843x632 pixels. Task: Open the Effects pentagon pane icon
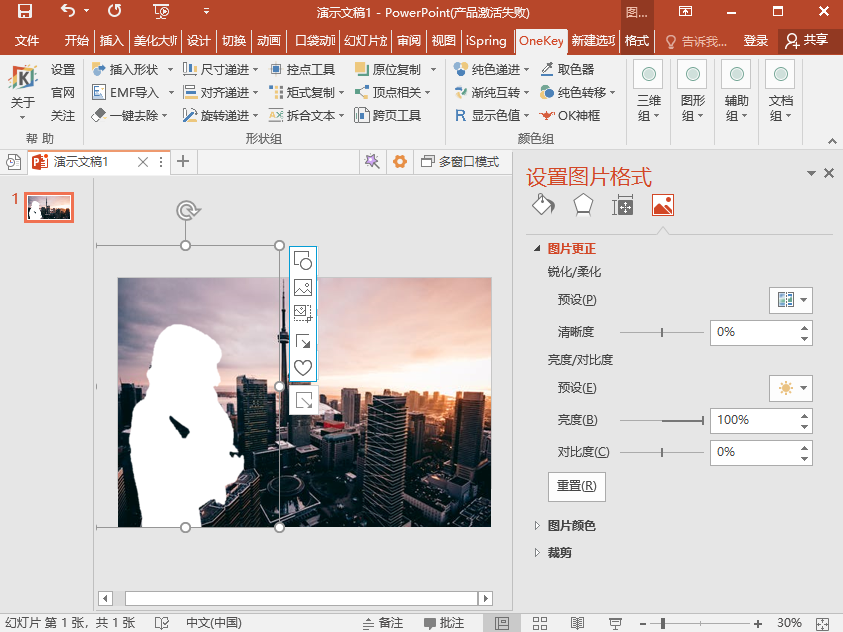pyautogui.click(x=583, y=205)
